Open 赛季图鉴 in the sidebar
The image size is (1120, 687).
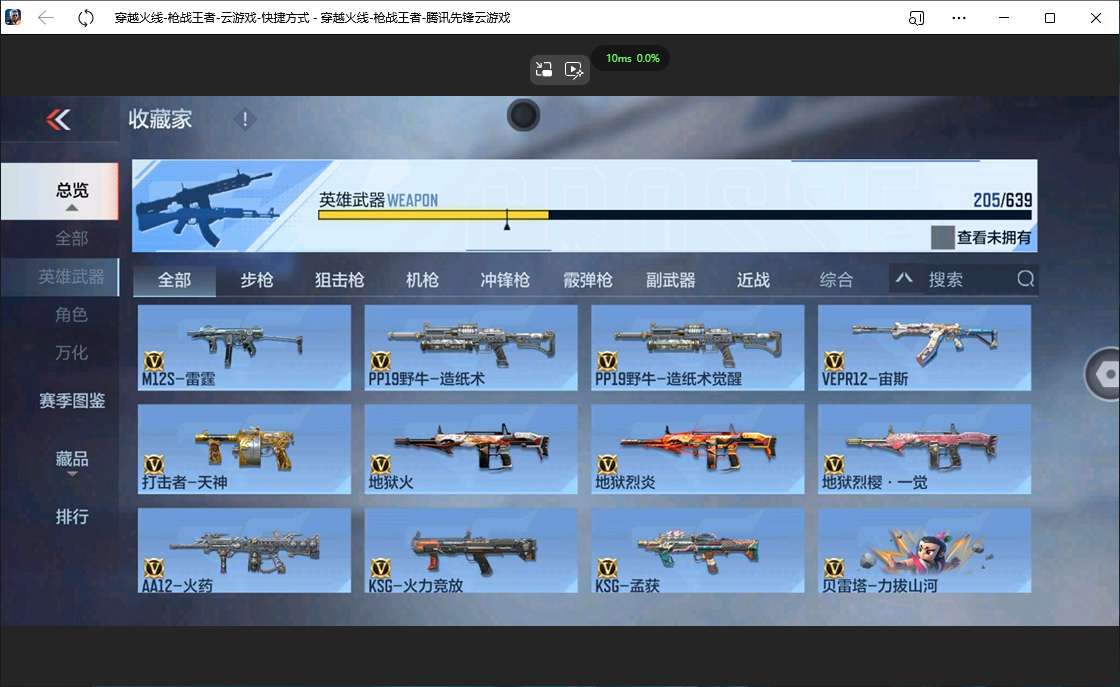click(71, 401)
